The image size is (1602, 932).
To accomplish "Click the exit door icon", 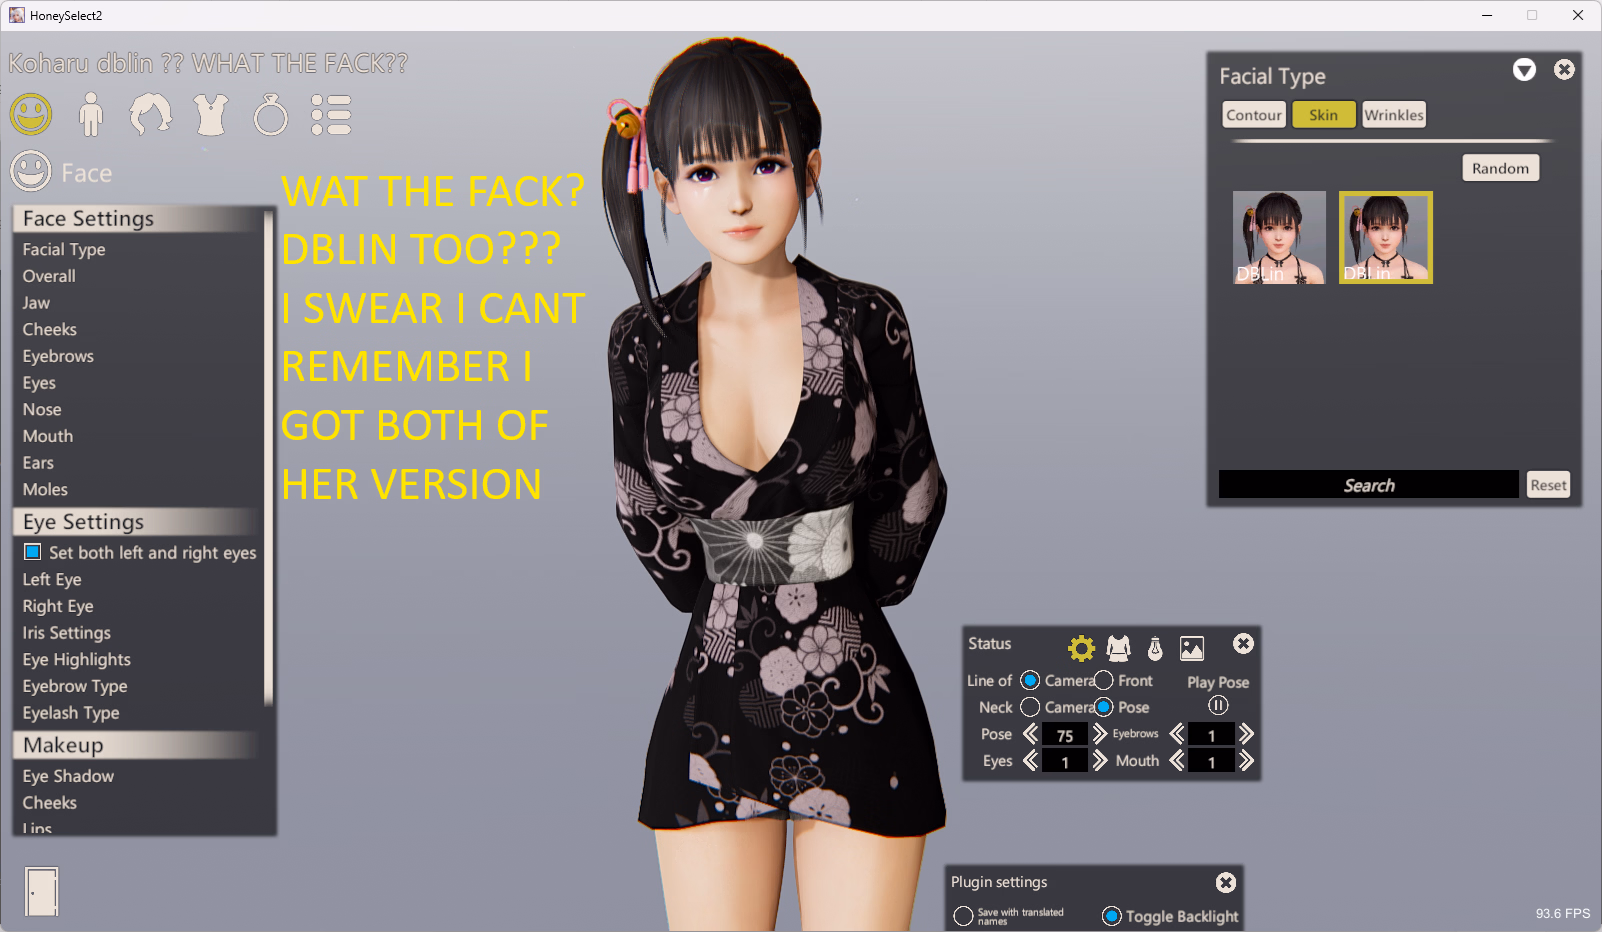I will 42,891.
